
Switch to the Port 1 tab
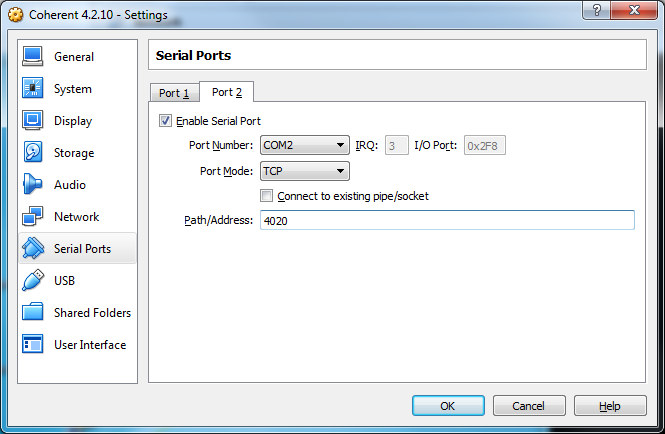click(x=174, y=93)
